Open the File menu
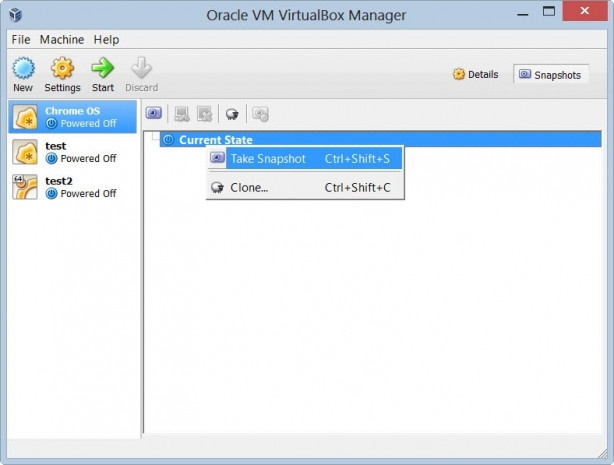This screenshot has width=614, height=465. [x=21, y=40]
